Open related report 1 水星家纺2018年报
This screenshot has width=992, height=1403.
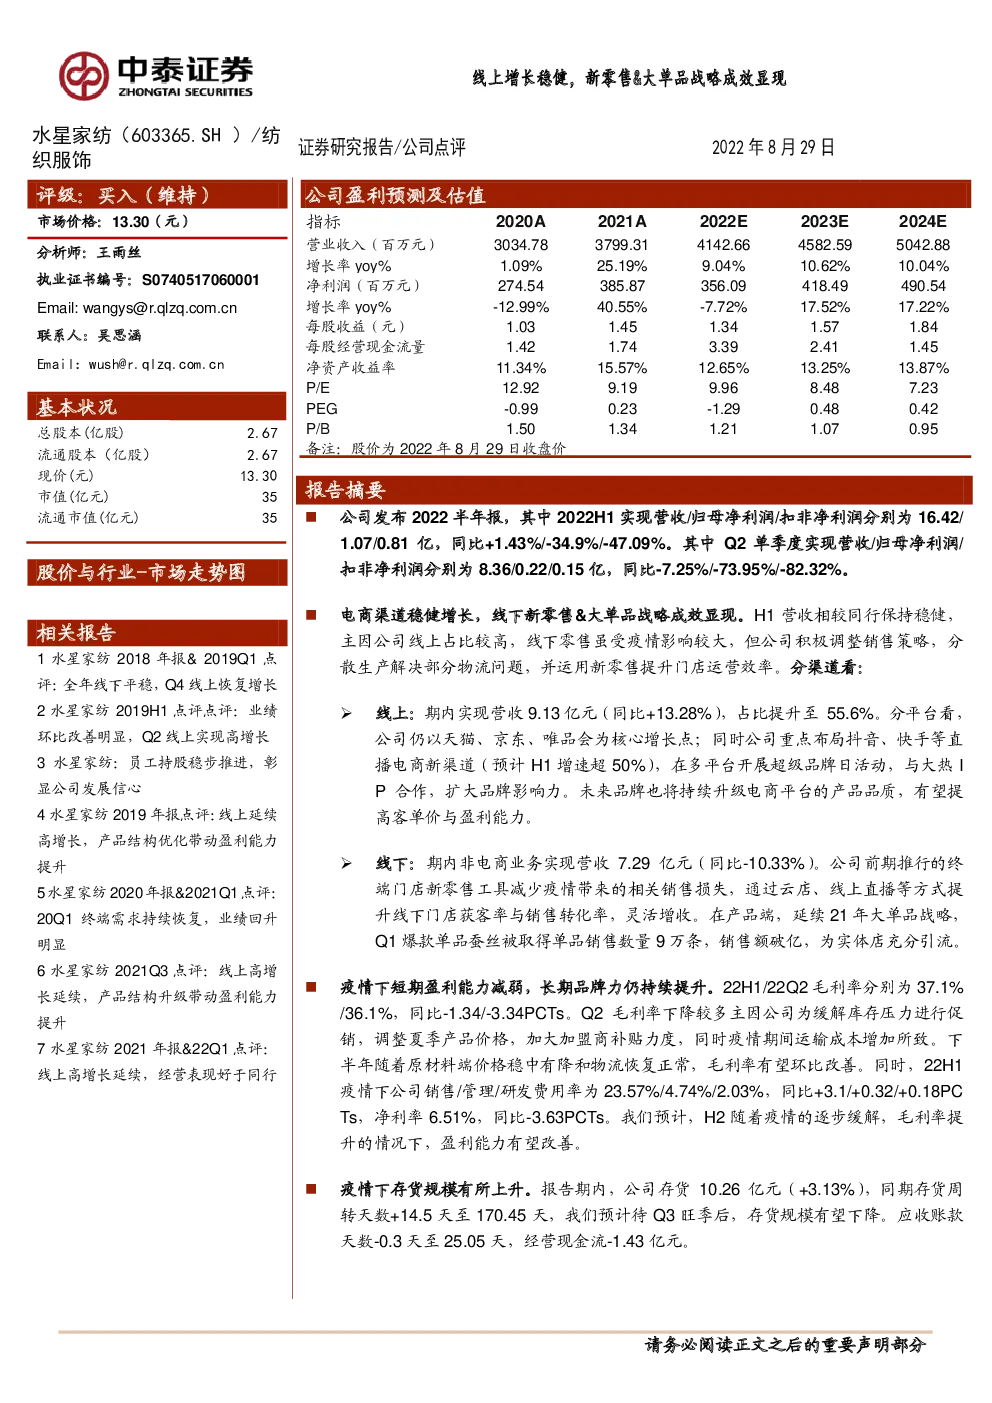[157, 672]
